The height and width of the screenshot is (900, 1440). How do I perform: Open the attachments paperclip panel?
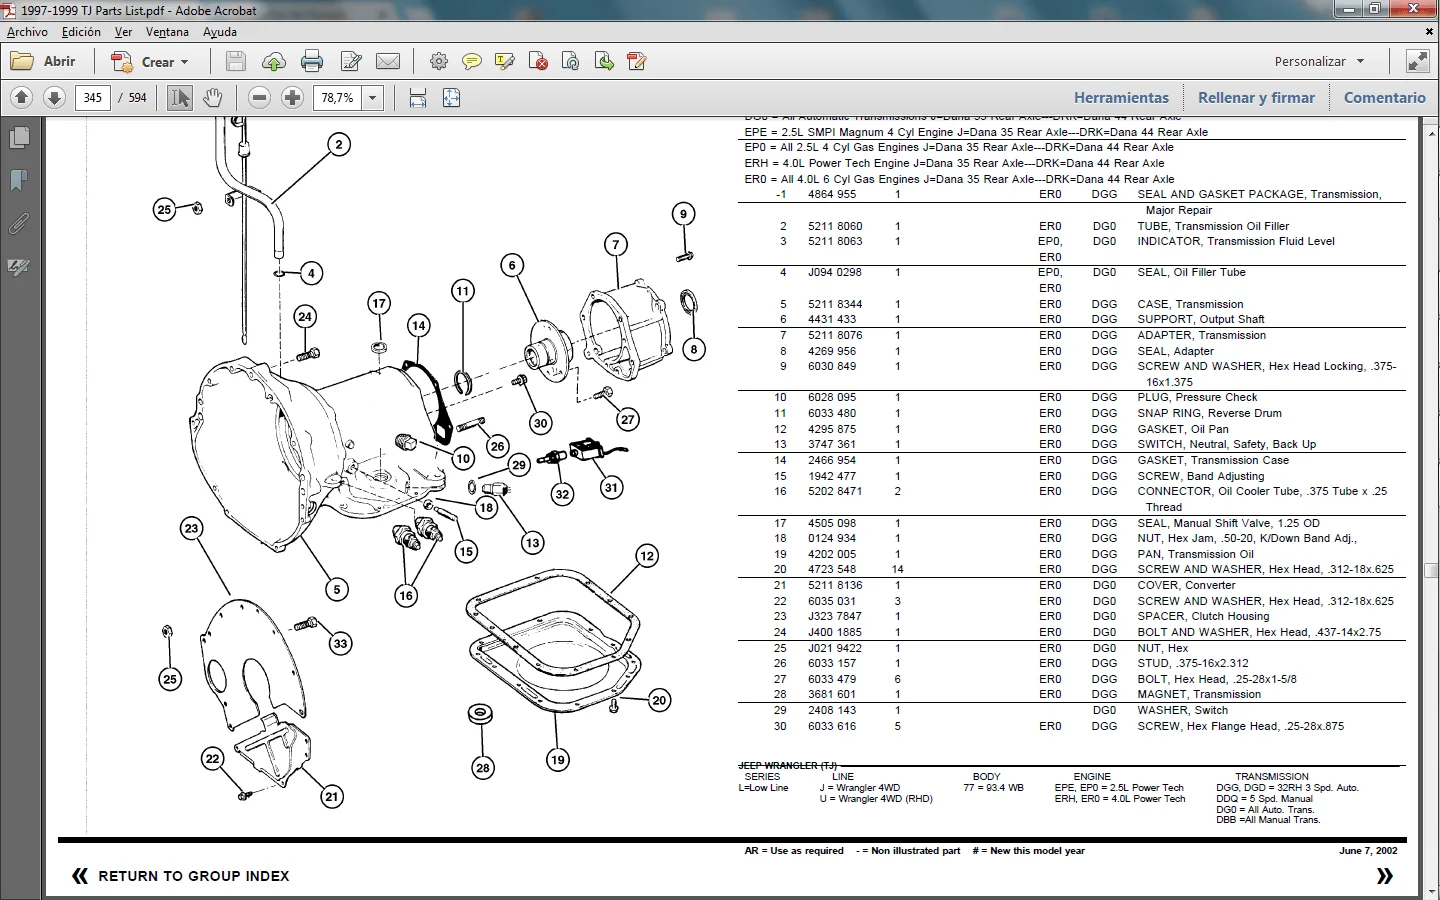click(x=19, y=224)
